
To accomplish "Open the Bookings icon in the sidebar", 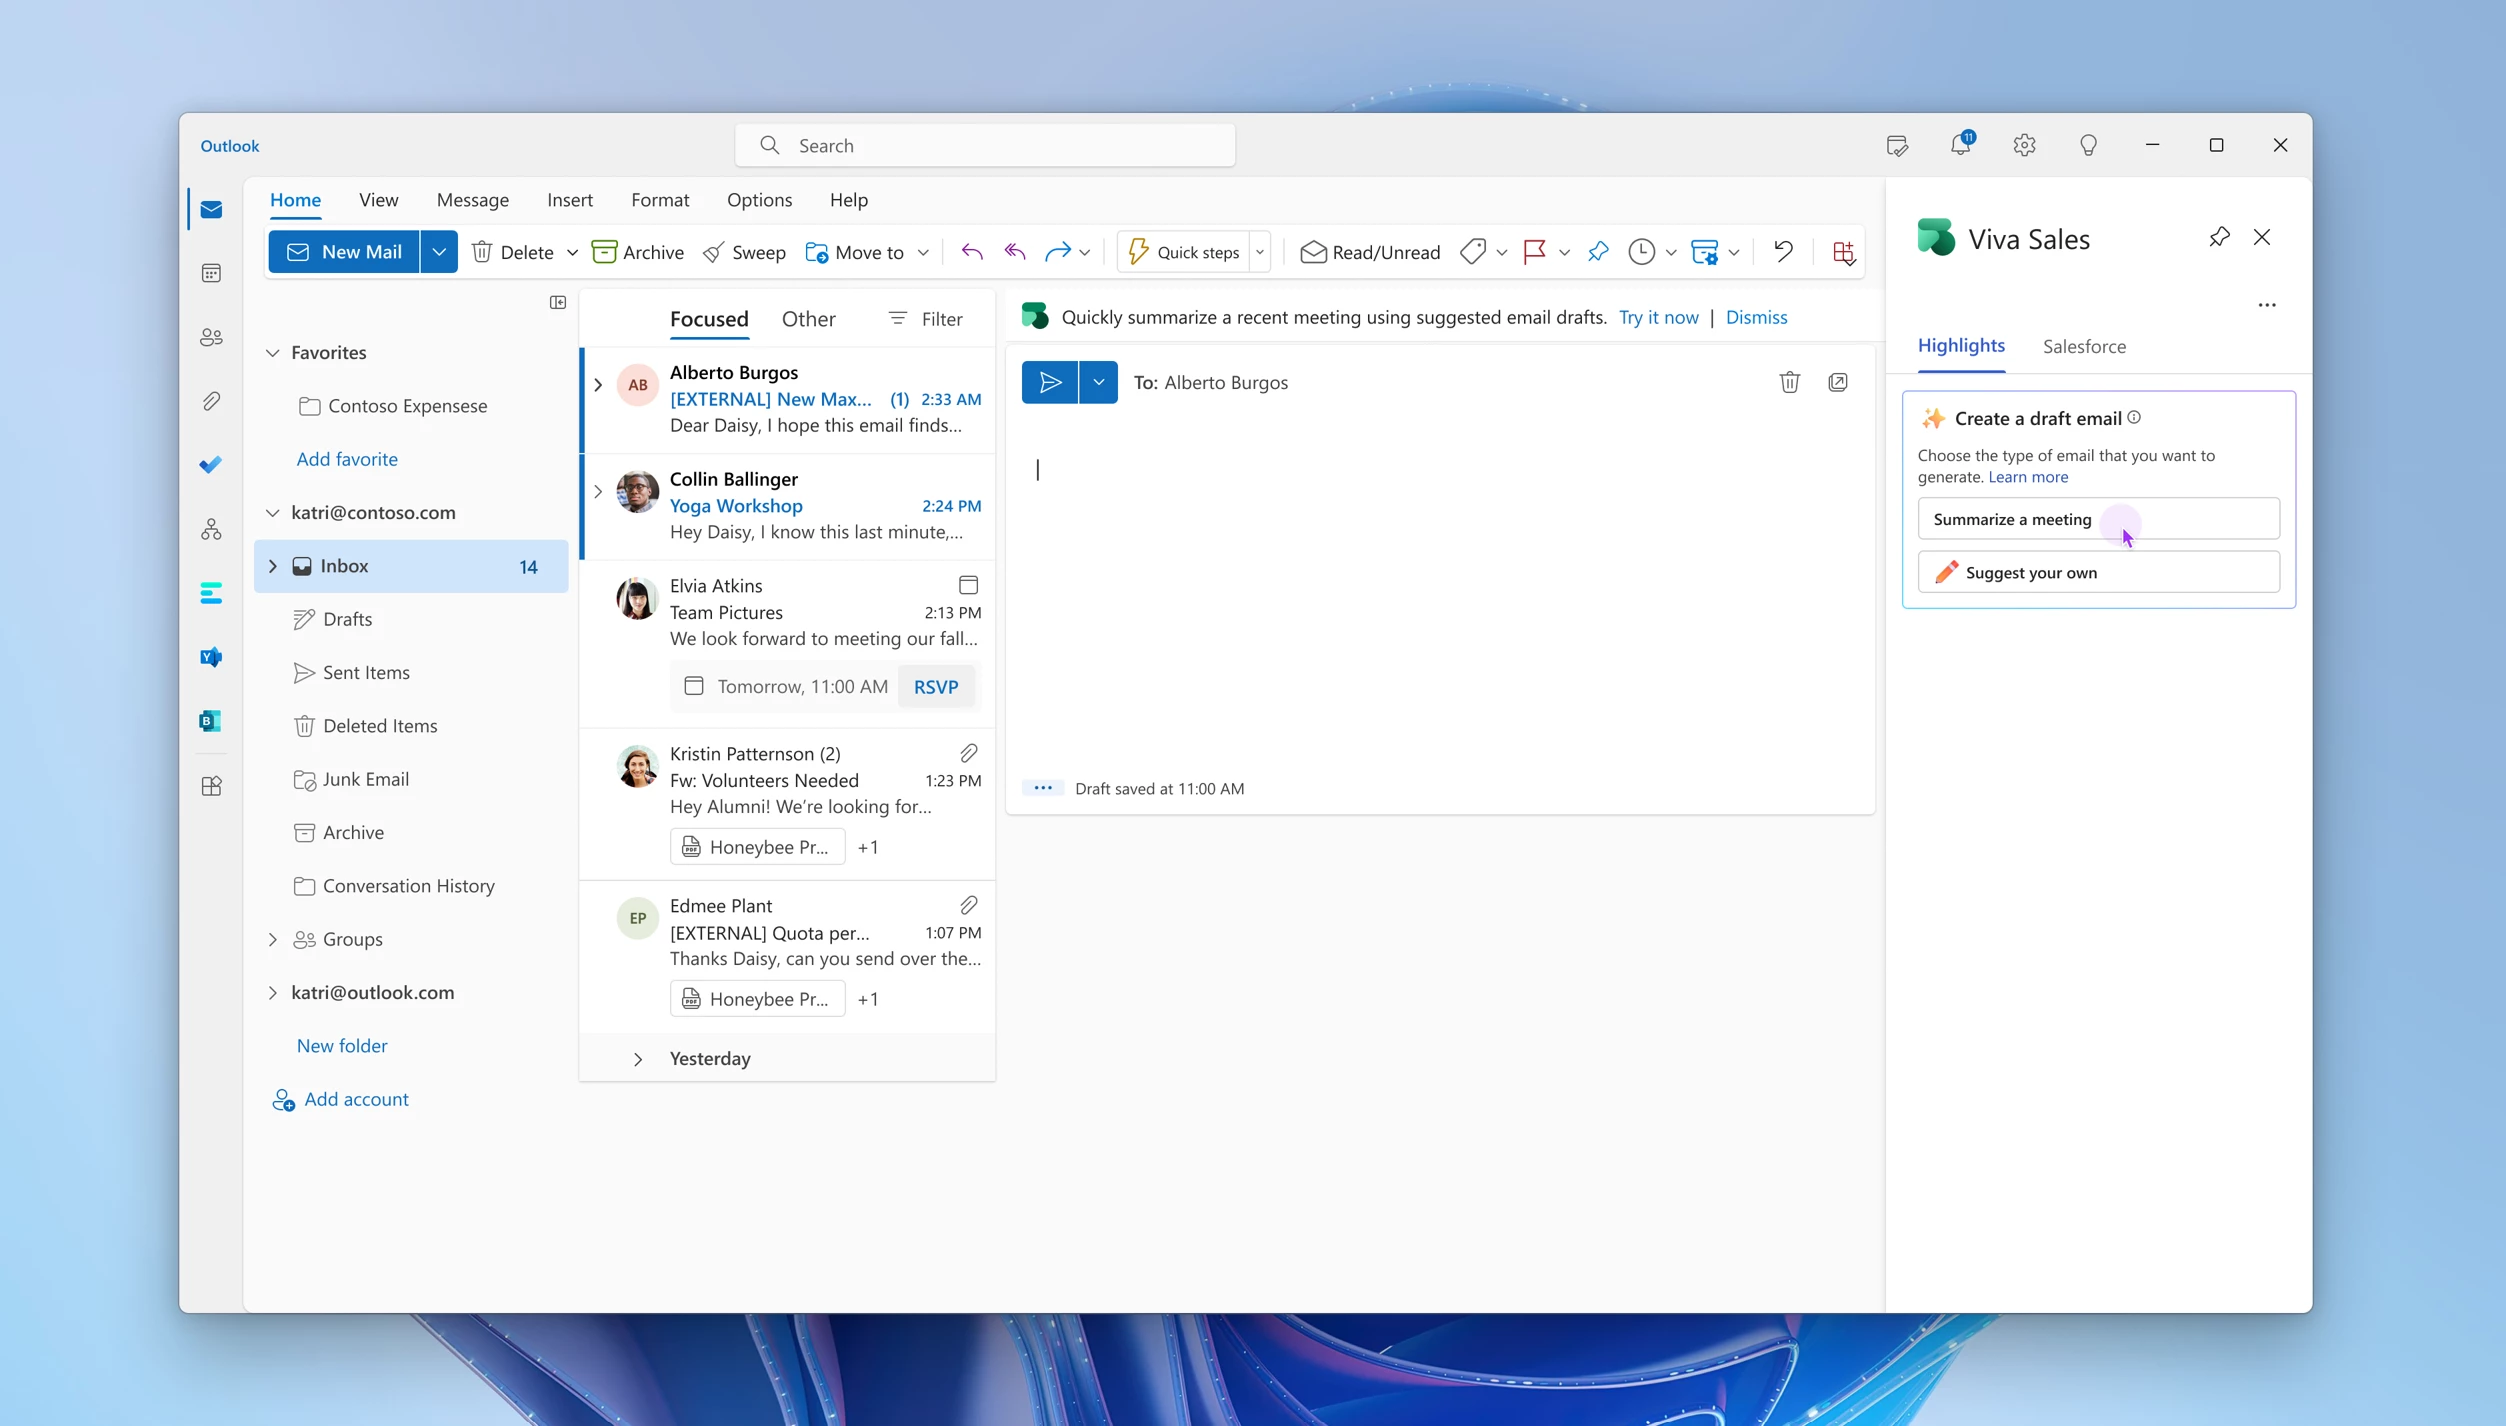I will 211,721.
